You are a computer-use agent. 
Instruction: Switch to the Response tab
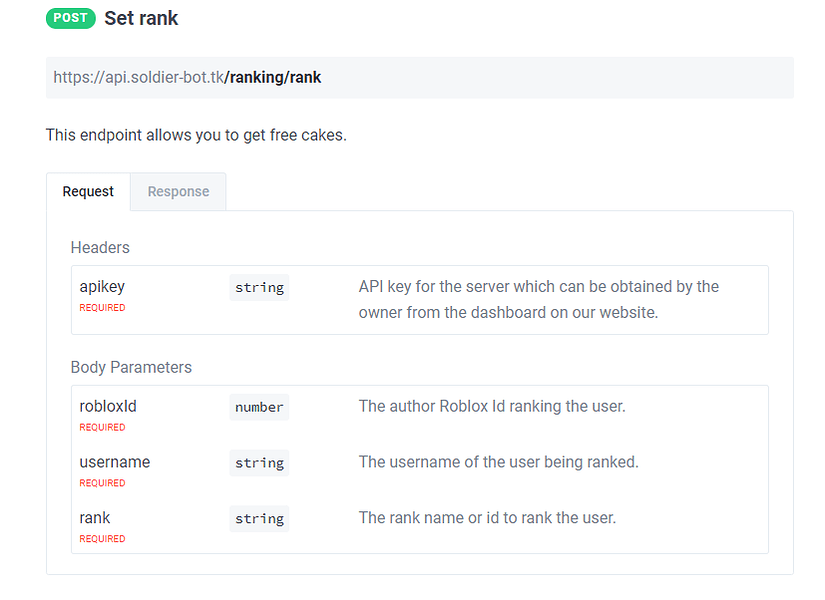click(178, 192)
